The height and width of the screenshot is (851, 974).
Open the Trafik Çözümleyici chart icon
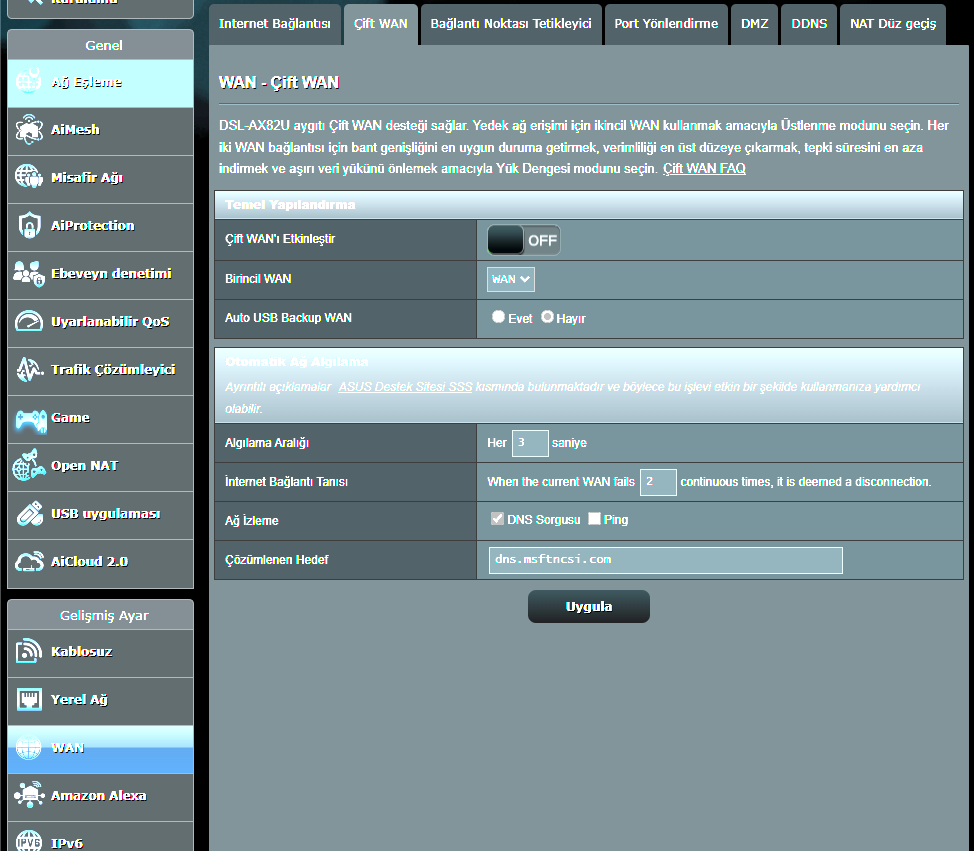tap(29, 369)
